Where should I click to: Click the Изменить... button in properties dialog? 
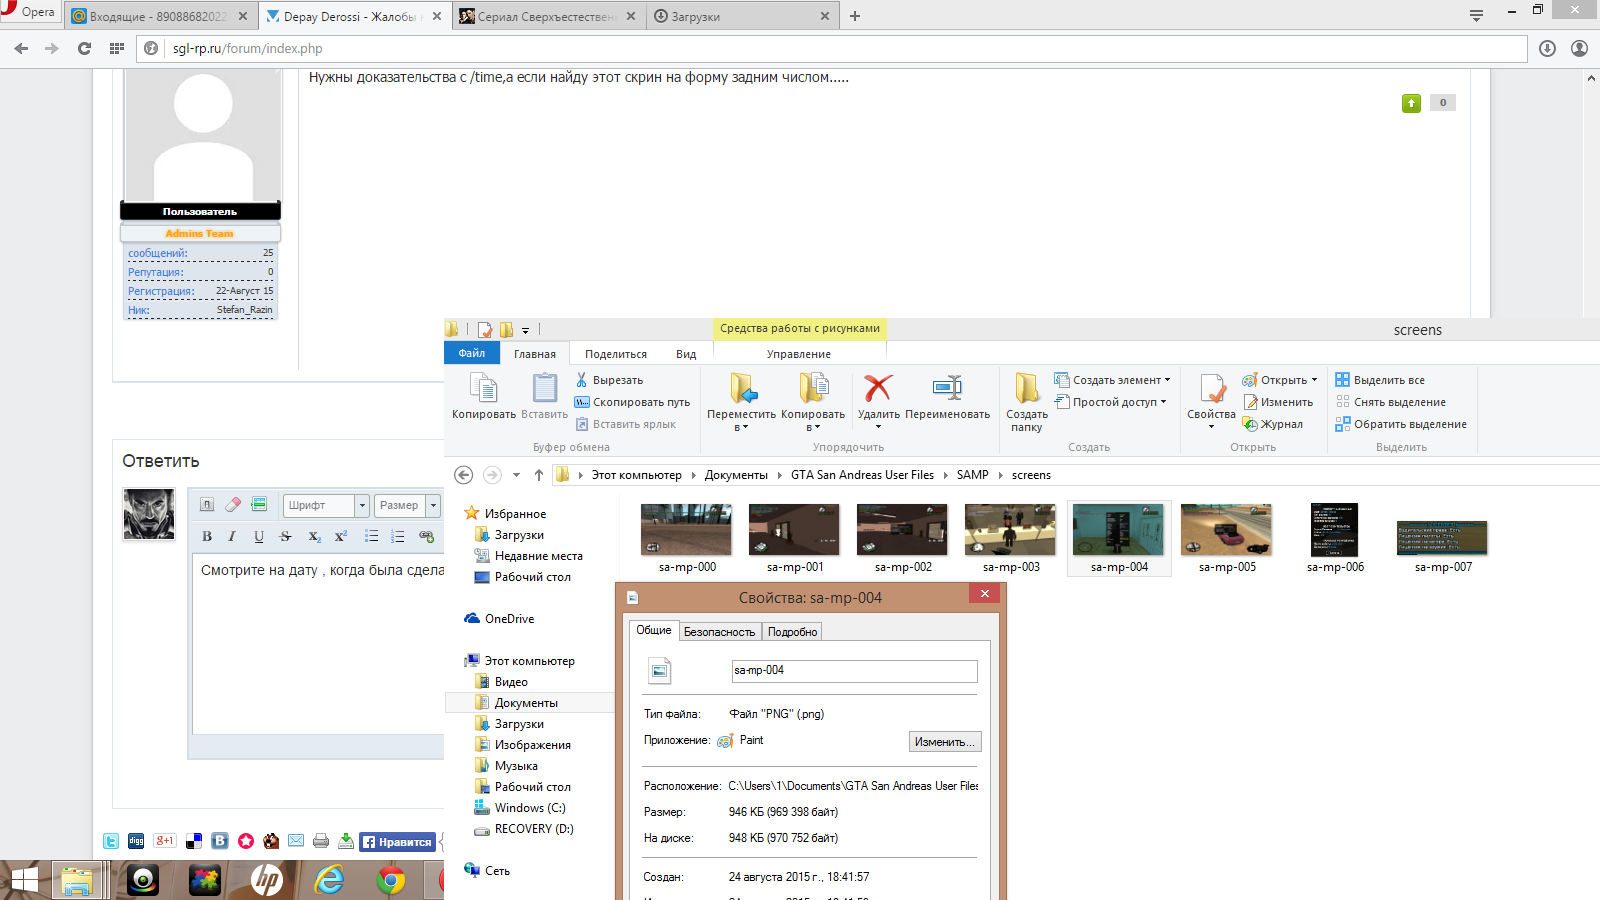[944, 742]
